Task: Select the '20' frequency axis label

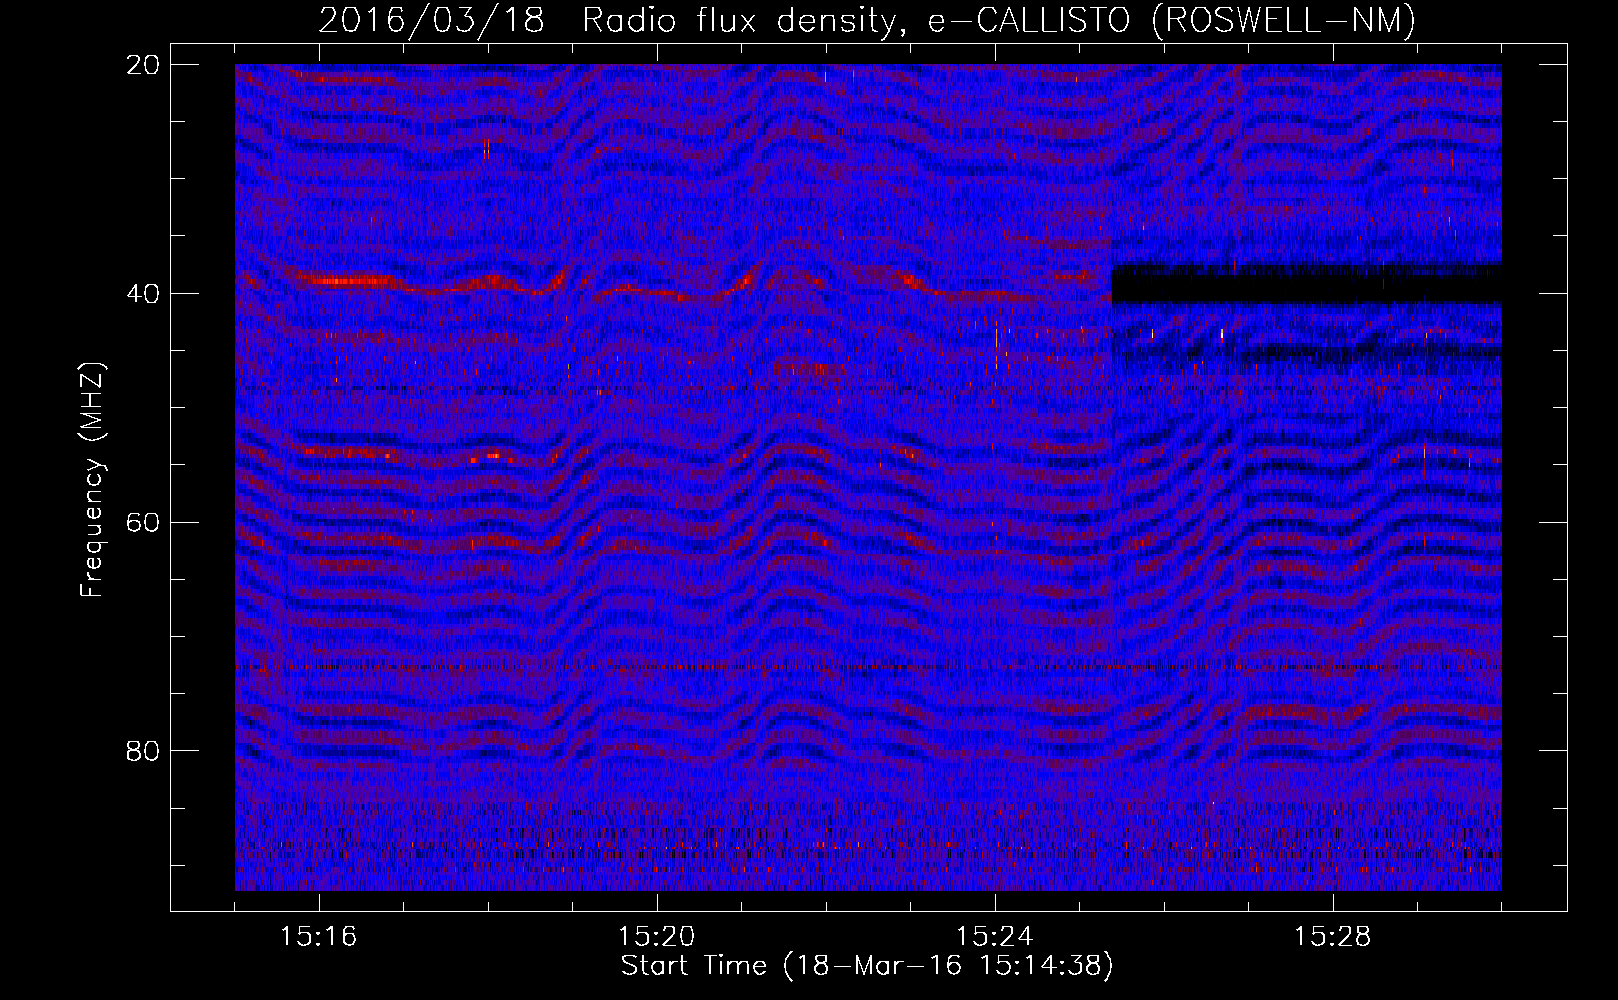Action: tap(143, 65)
